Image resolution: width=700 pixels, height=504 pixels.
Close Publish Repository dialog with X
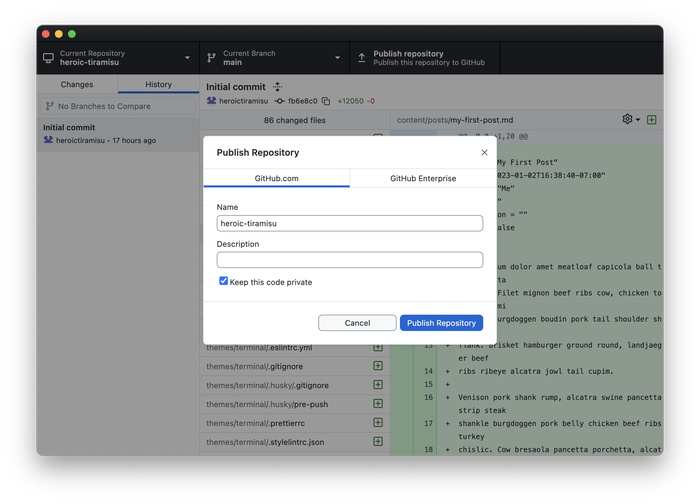point(484,153)
